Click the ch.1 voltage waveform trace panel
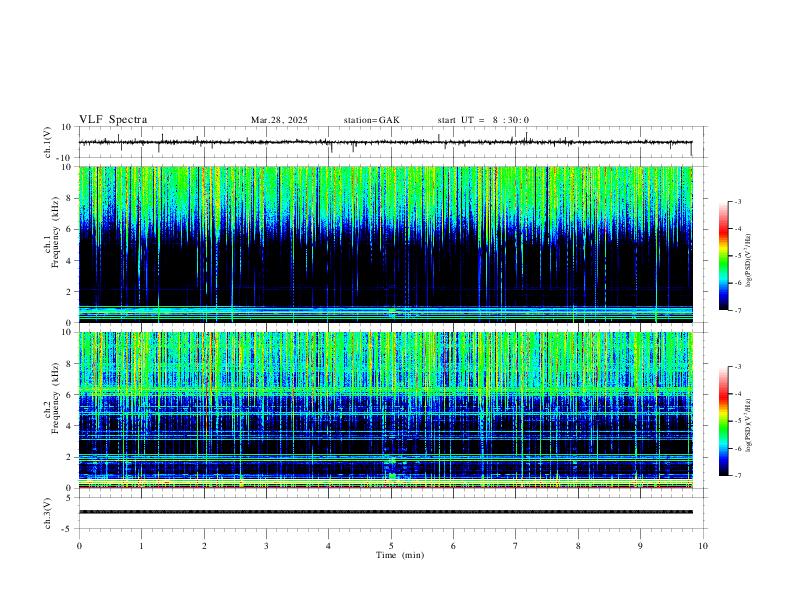The height and width of the screenshot is (612, 792). point(393,142)
